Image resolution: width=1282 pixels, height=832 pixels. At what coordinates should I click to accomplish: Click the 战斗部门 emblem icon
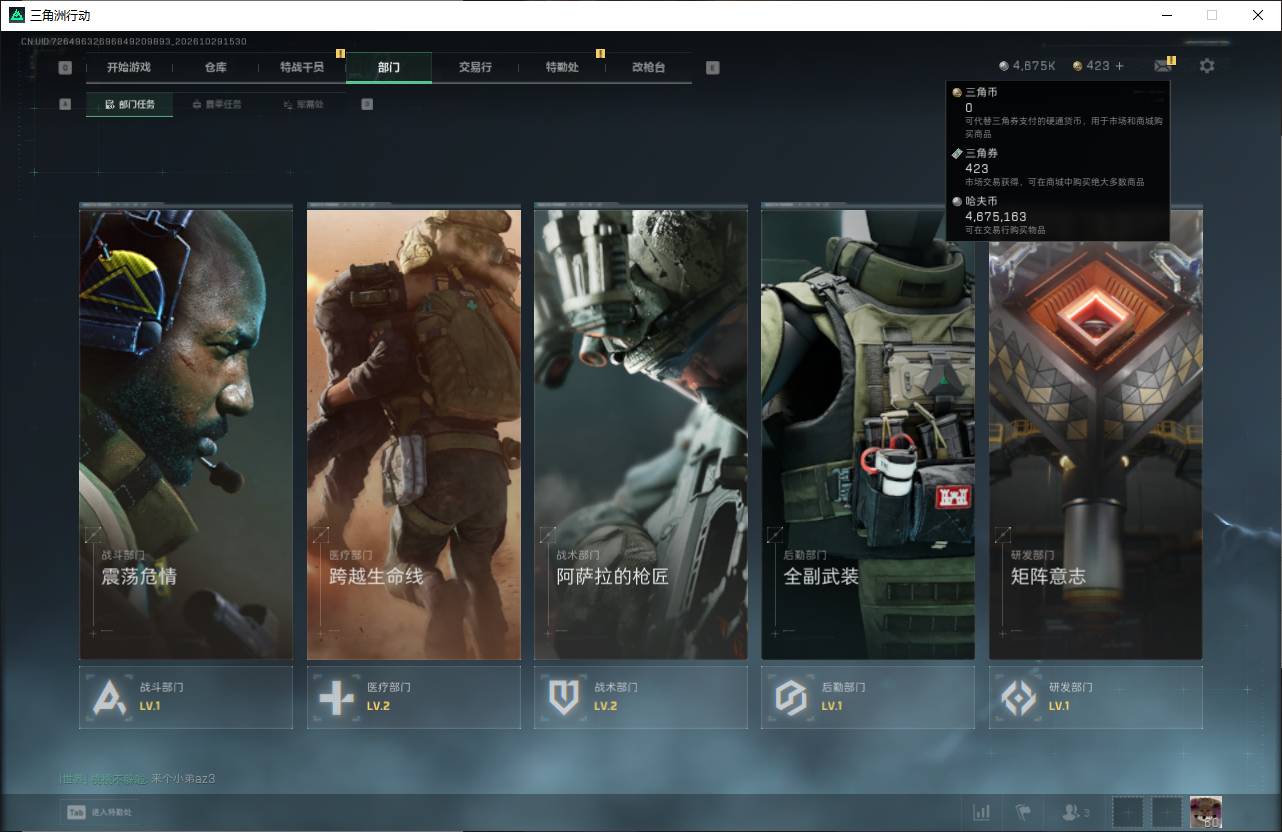(x=109, y=697)
